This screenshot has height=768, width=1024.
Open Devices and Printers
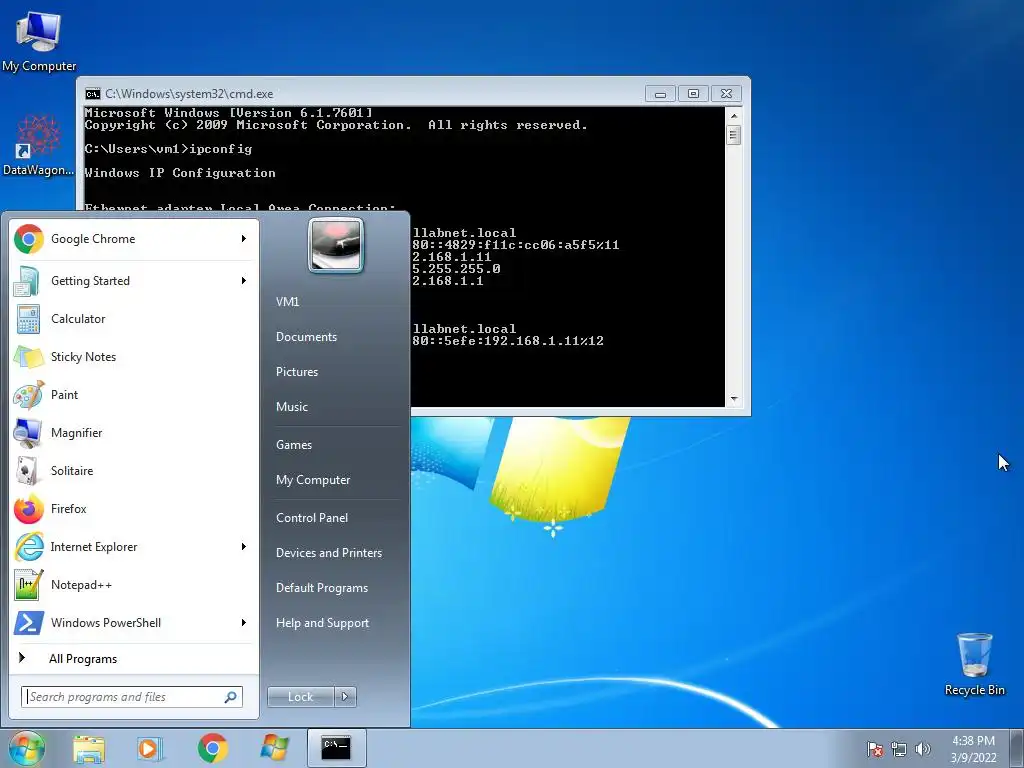pyautogui.click(x=329, y=553)
